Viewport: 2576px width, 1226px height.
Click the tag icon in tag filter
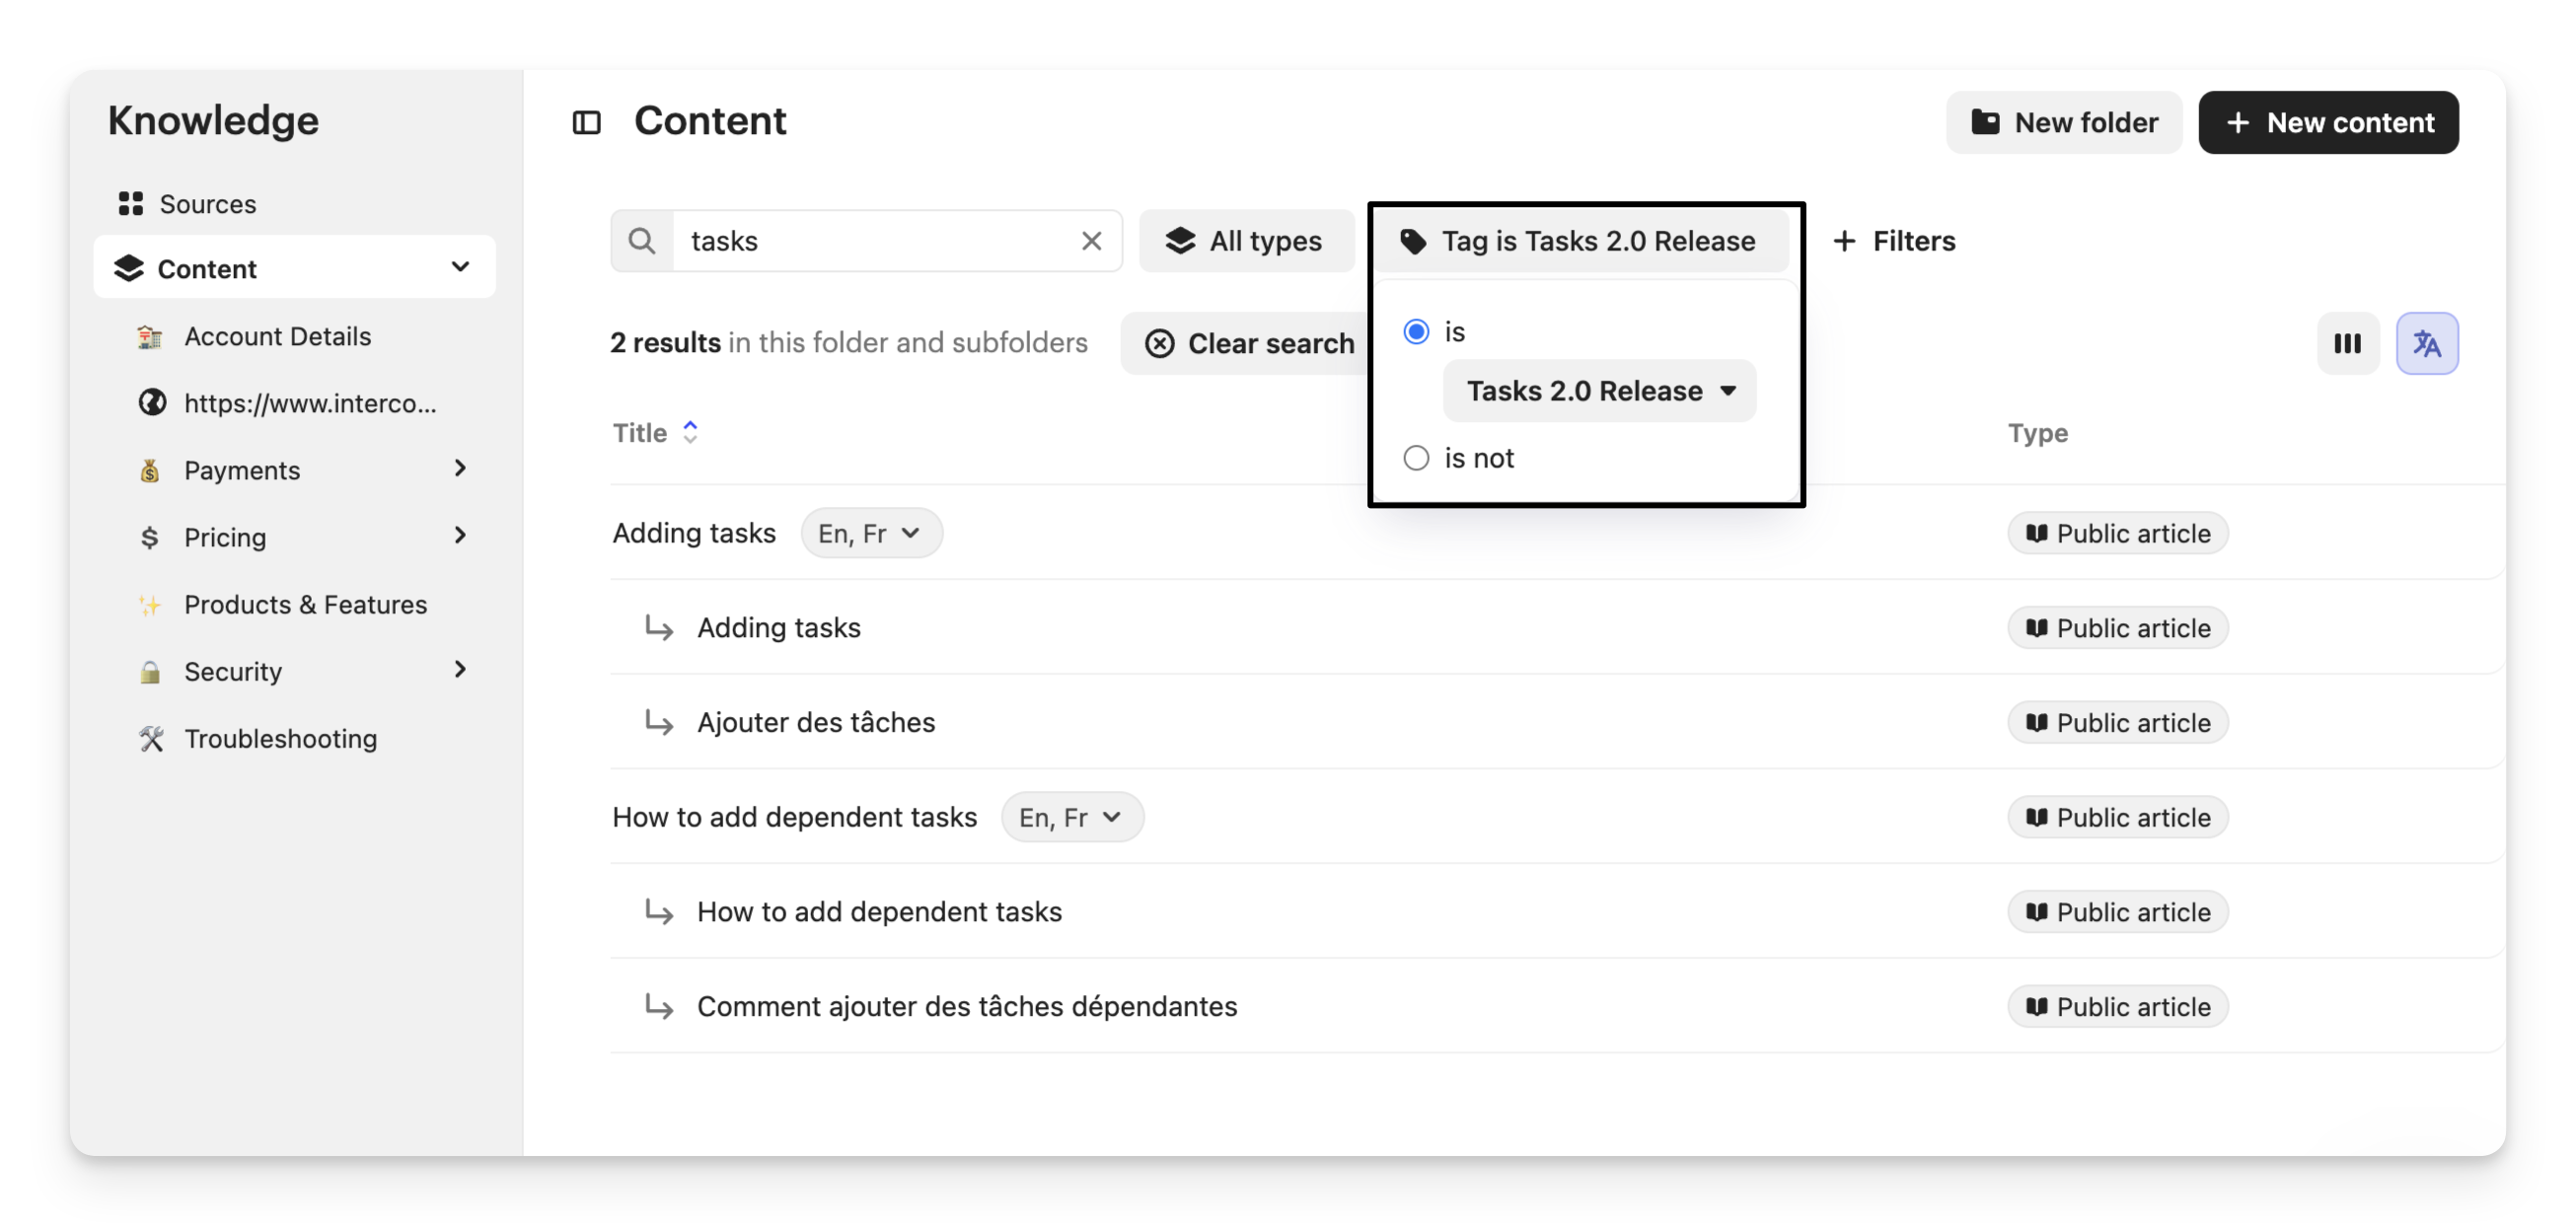[x=1412, y=241]
